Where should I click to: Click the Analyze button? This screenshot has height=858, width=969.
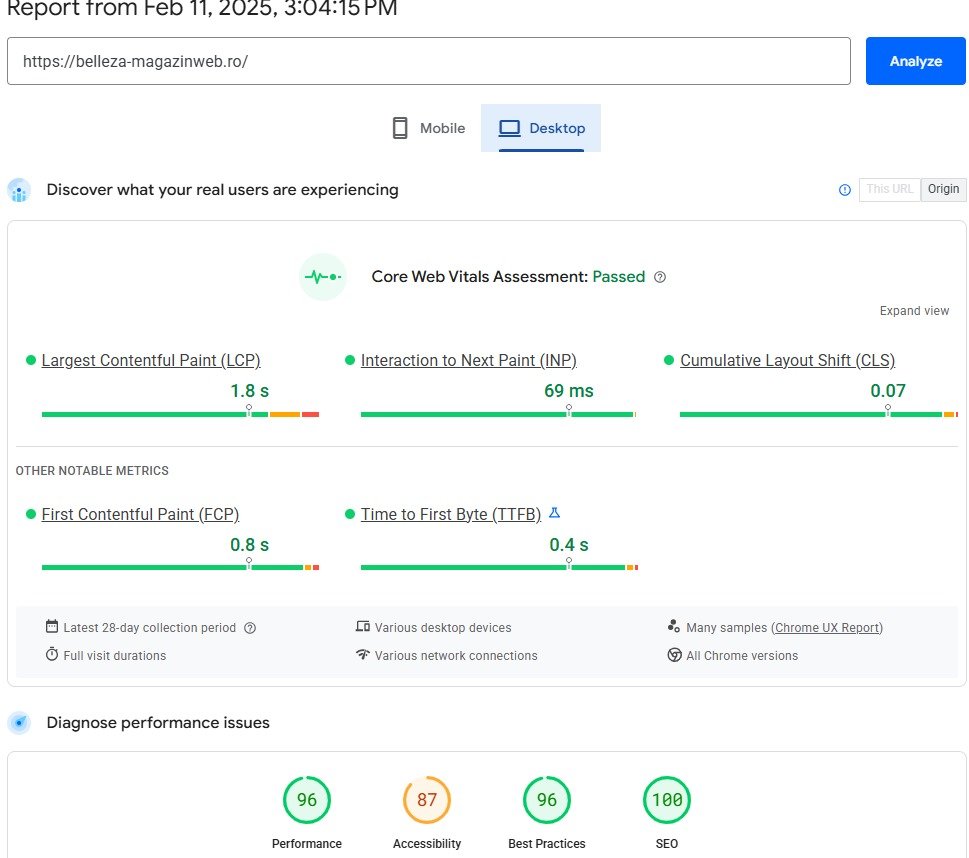913,61
